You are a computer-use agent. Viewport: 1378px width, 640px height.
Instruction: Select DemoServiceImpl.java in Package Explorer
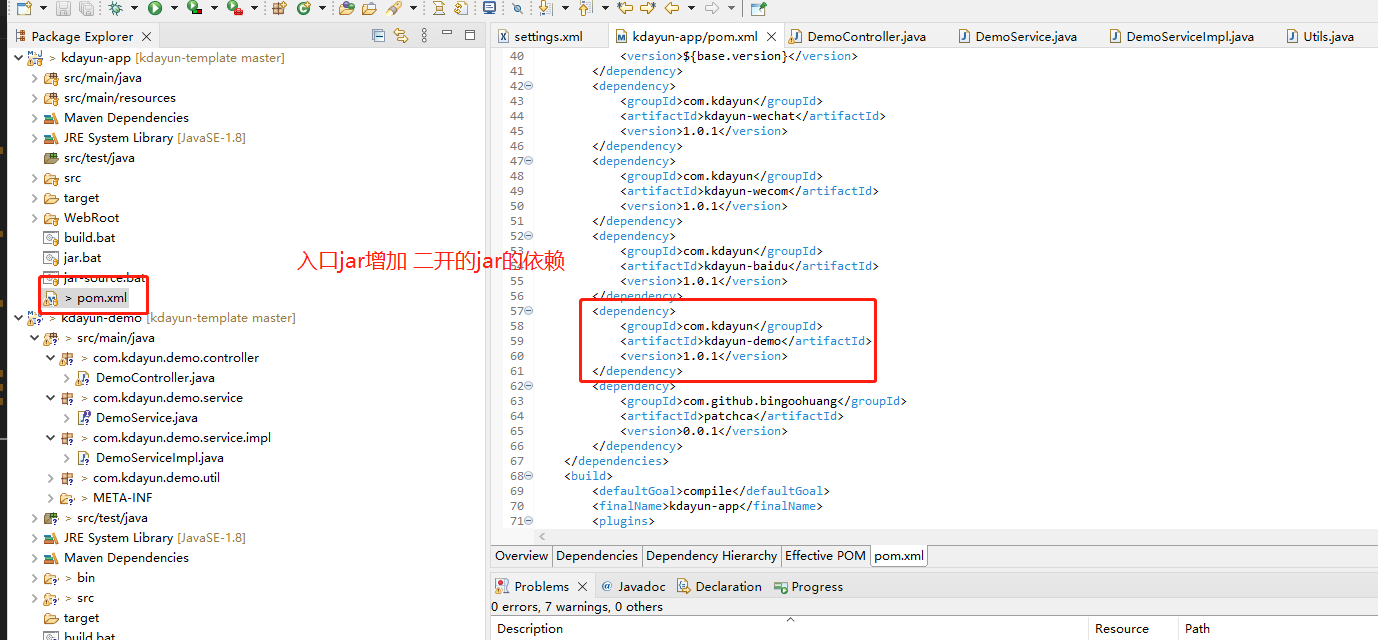click(159, 458)
